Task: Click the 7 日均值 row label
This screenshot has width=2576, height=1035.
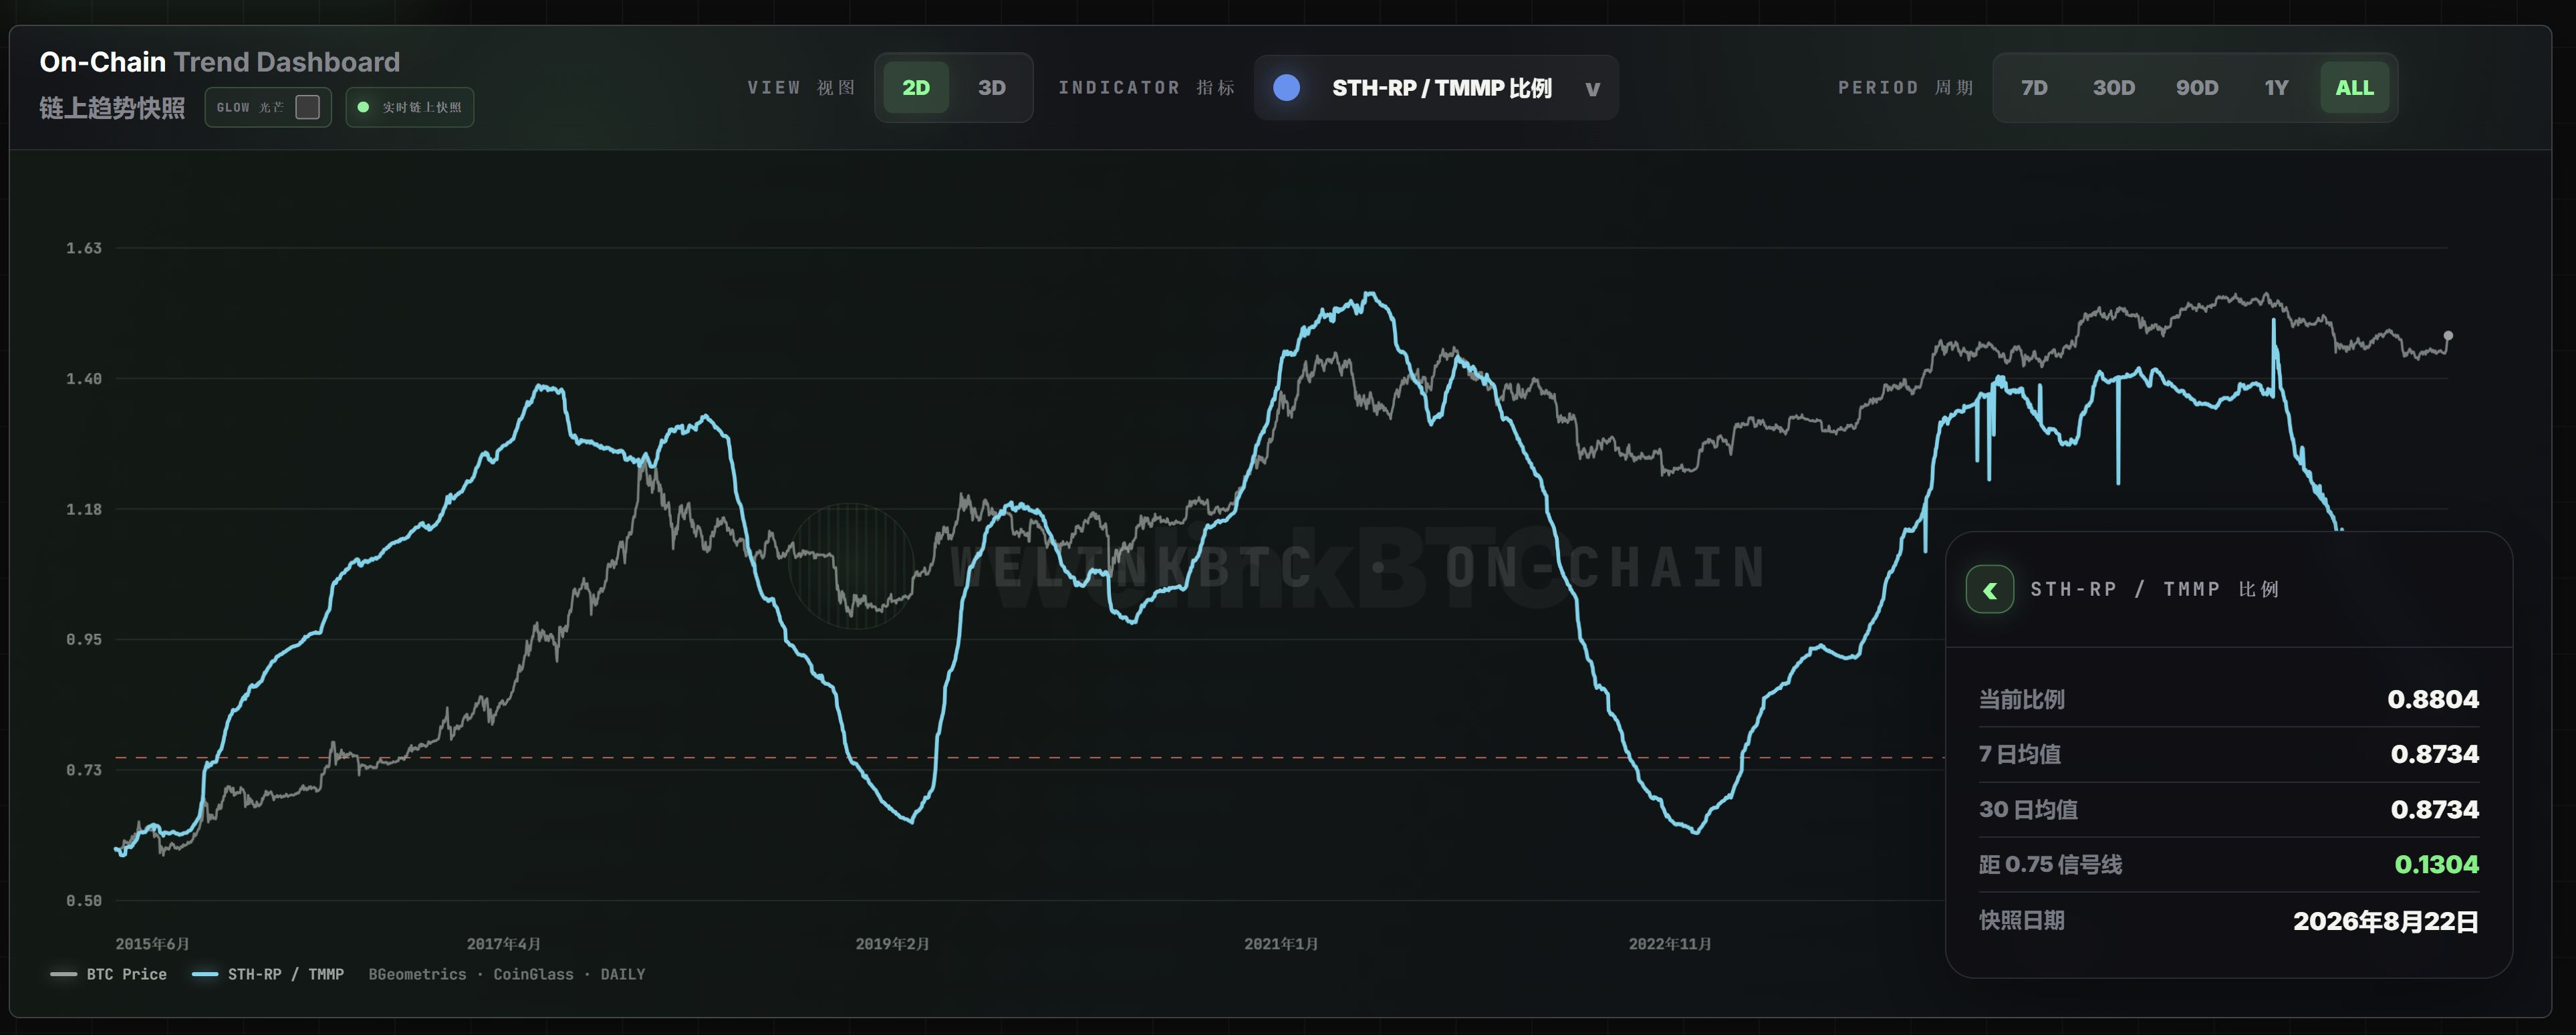Action: (x=2020, y=755)
